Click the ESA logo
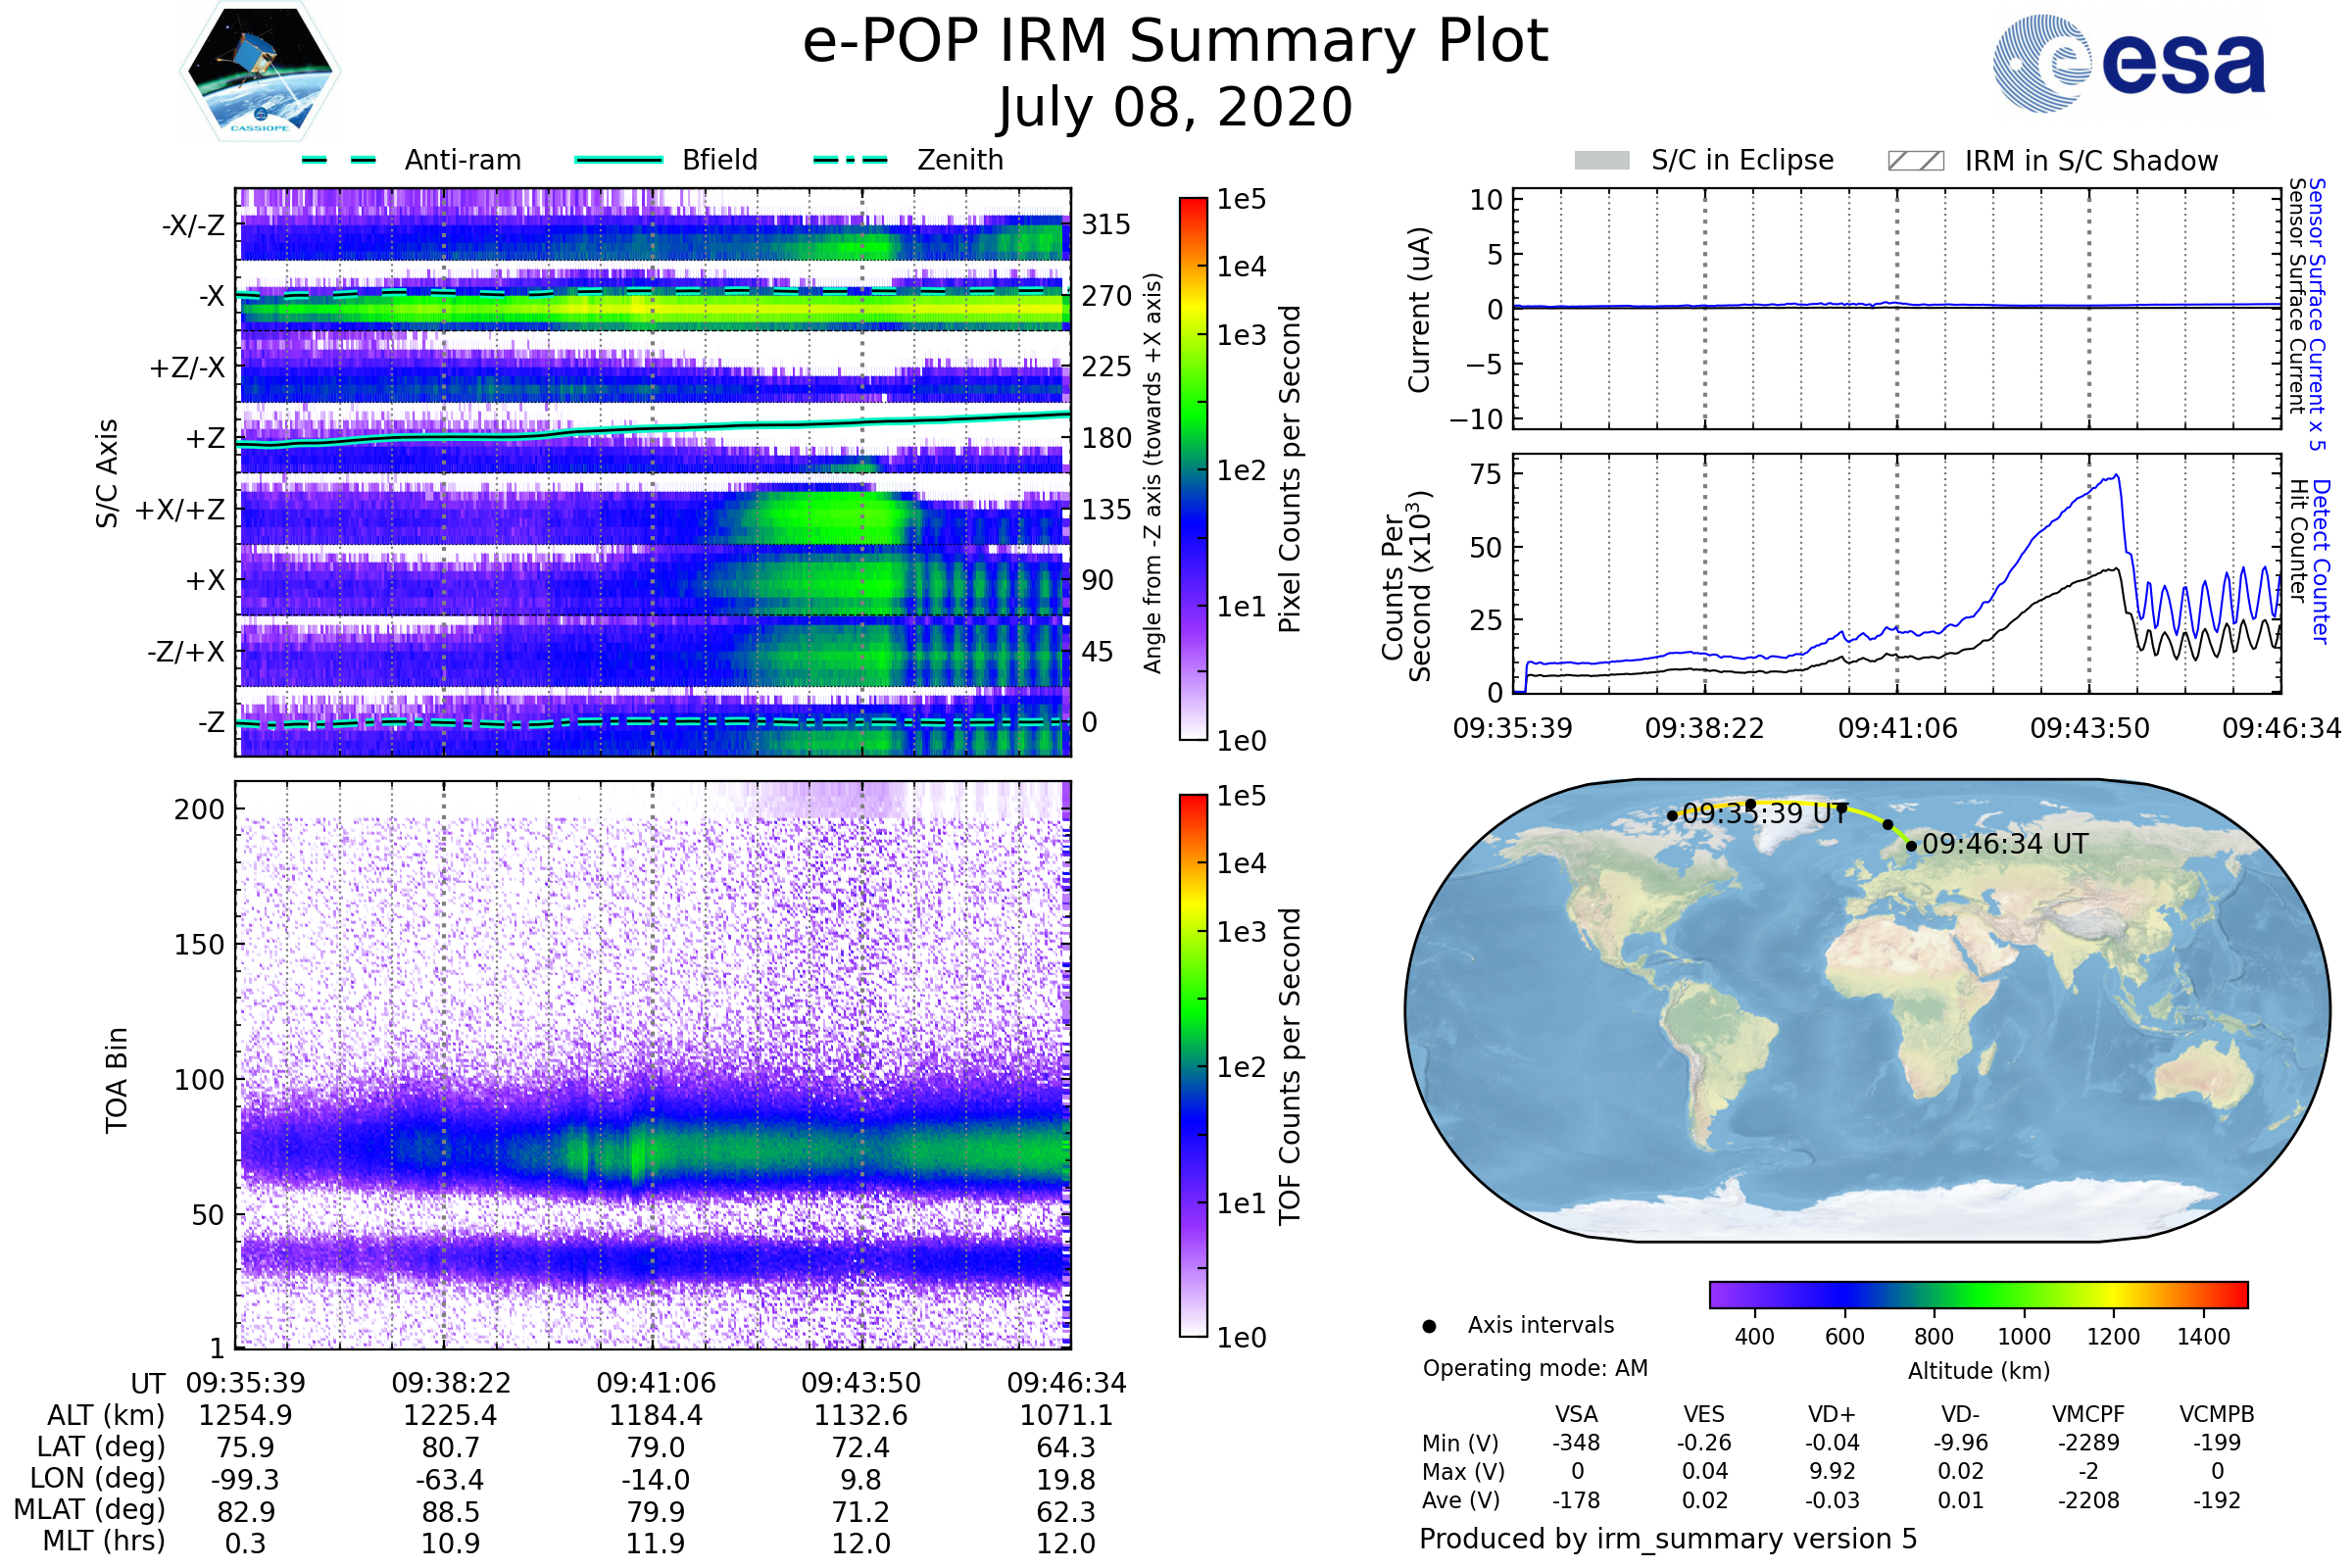2352x1568 pixels. [2128, 64]
